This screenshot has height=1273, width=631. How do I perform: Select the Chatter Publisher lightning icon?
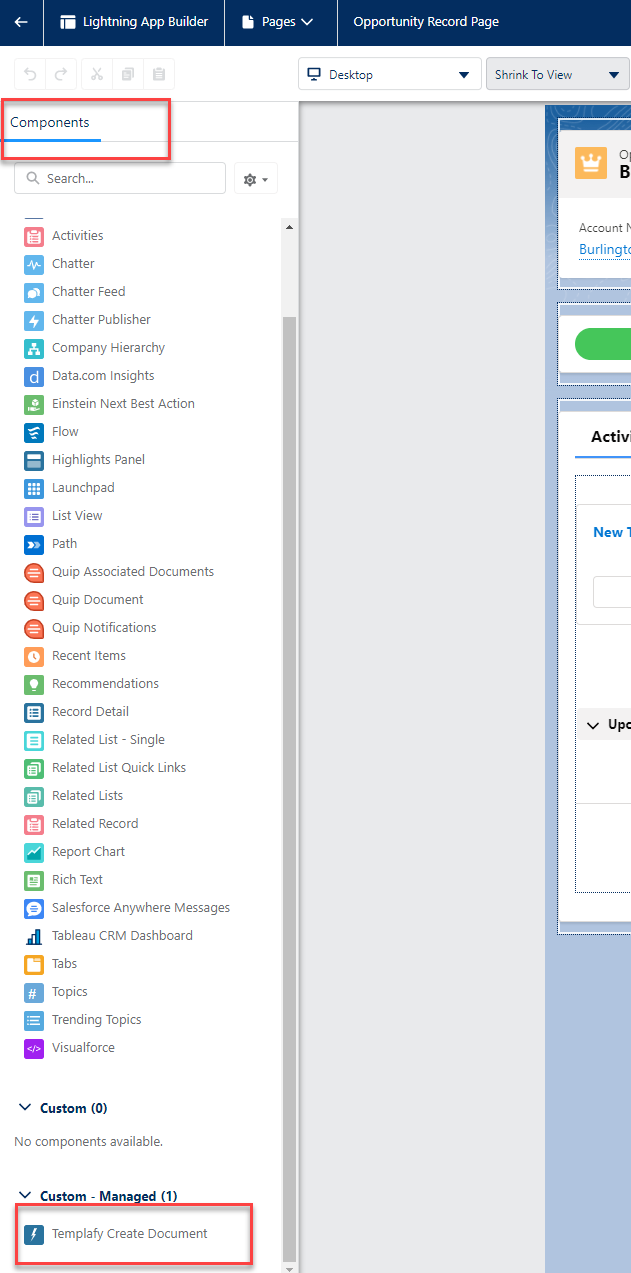pyautogui.click(x=34, y=320)
